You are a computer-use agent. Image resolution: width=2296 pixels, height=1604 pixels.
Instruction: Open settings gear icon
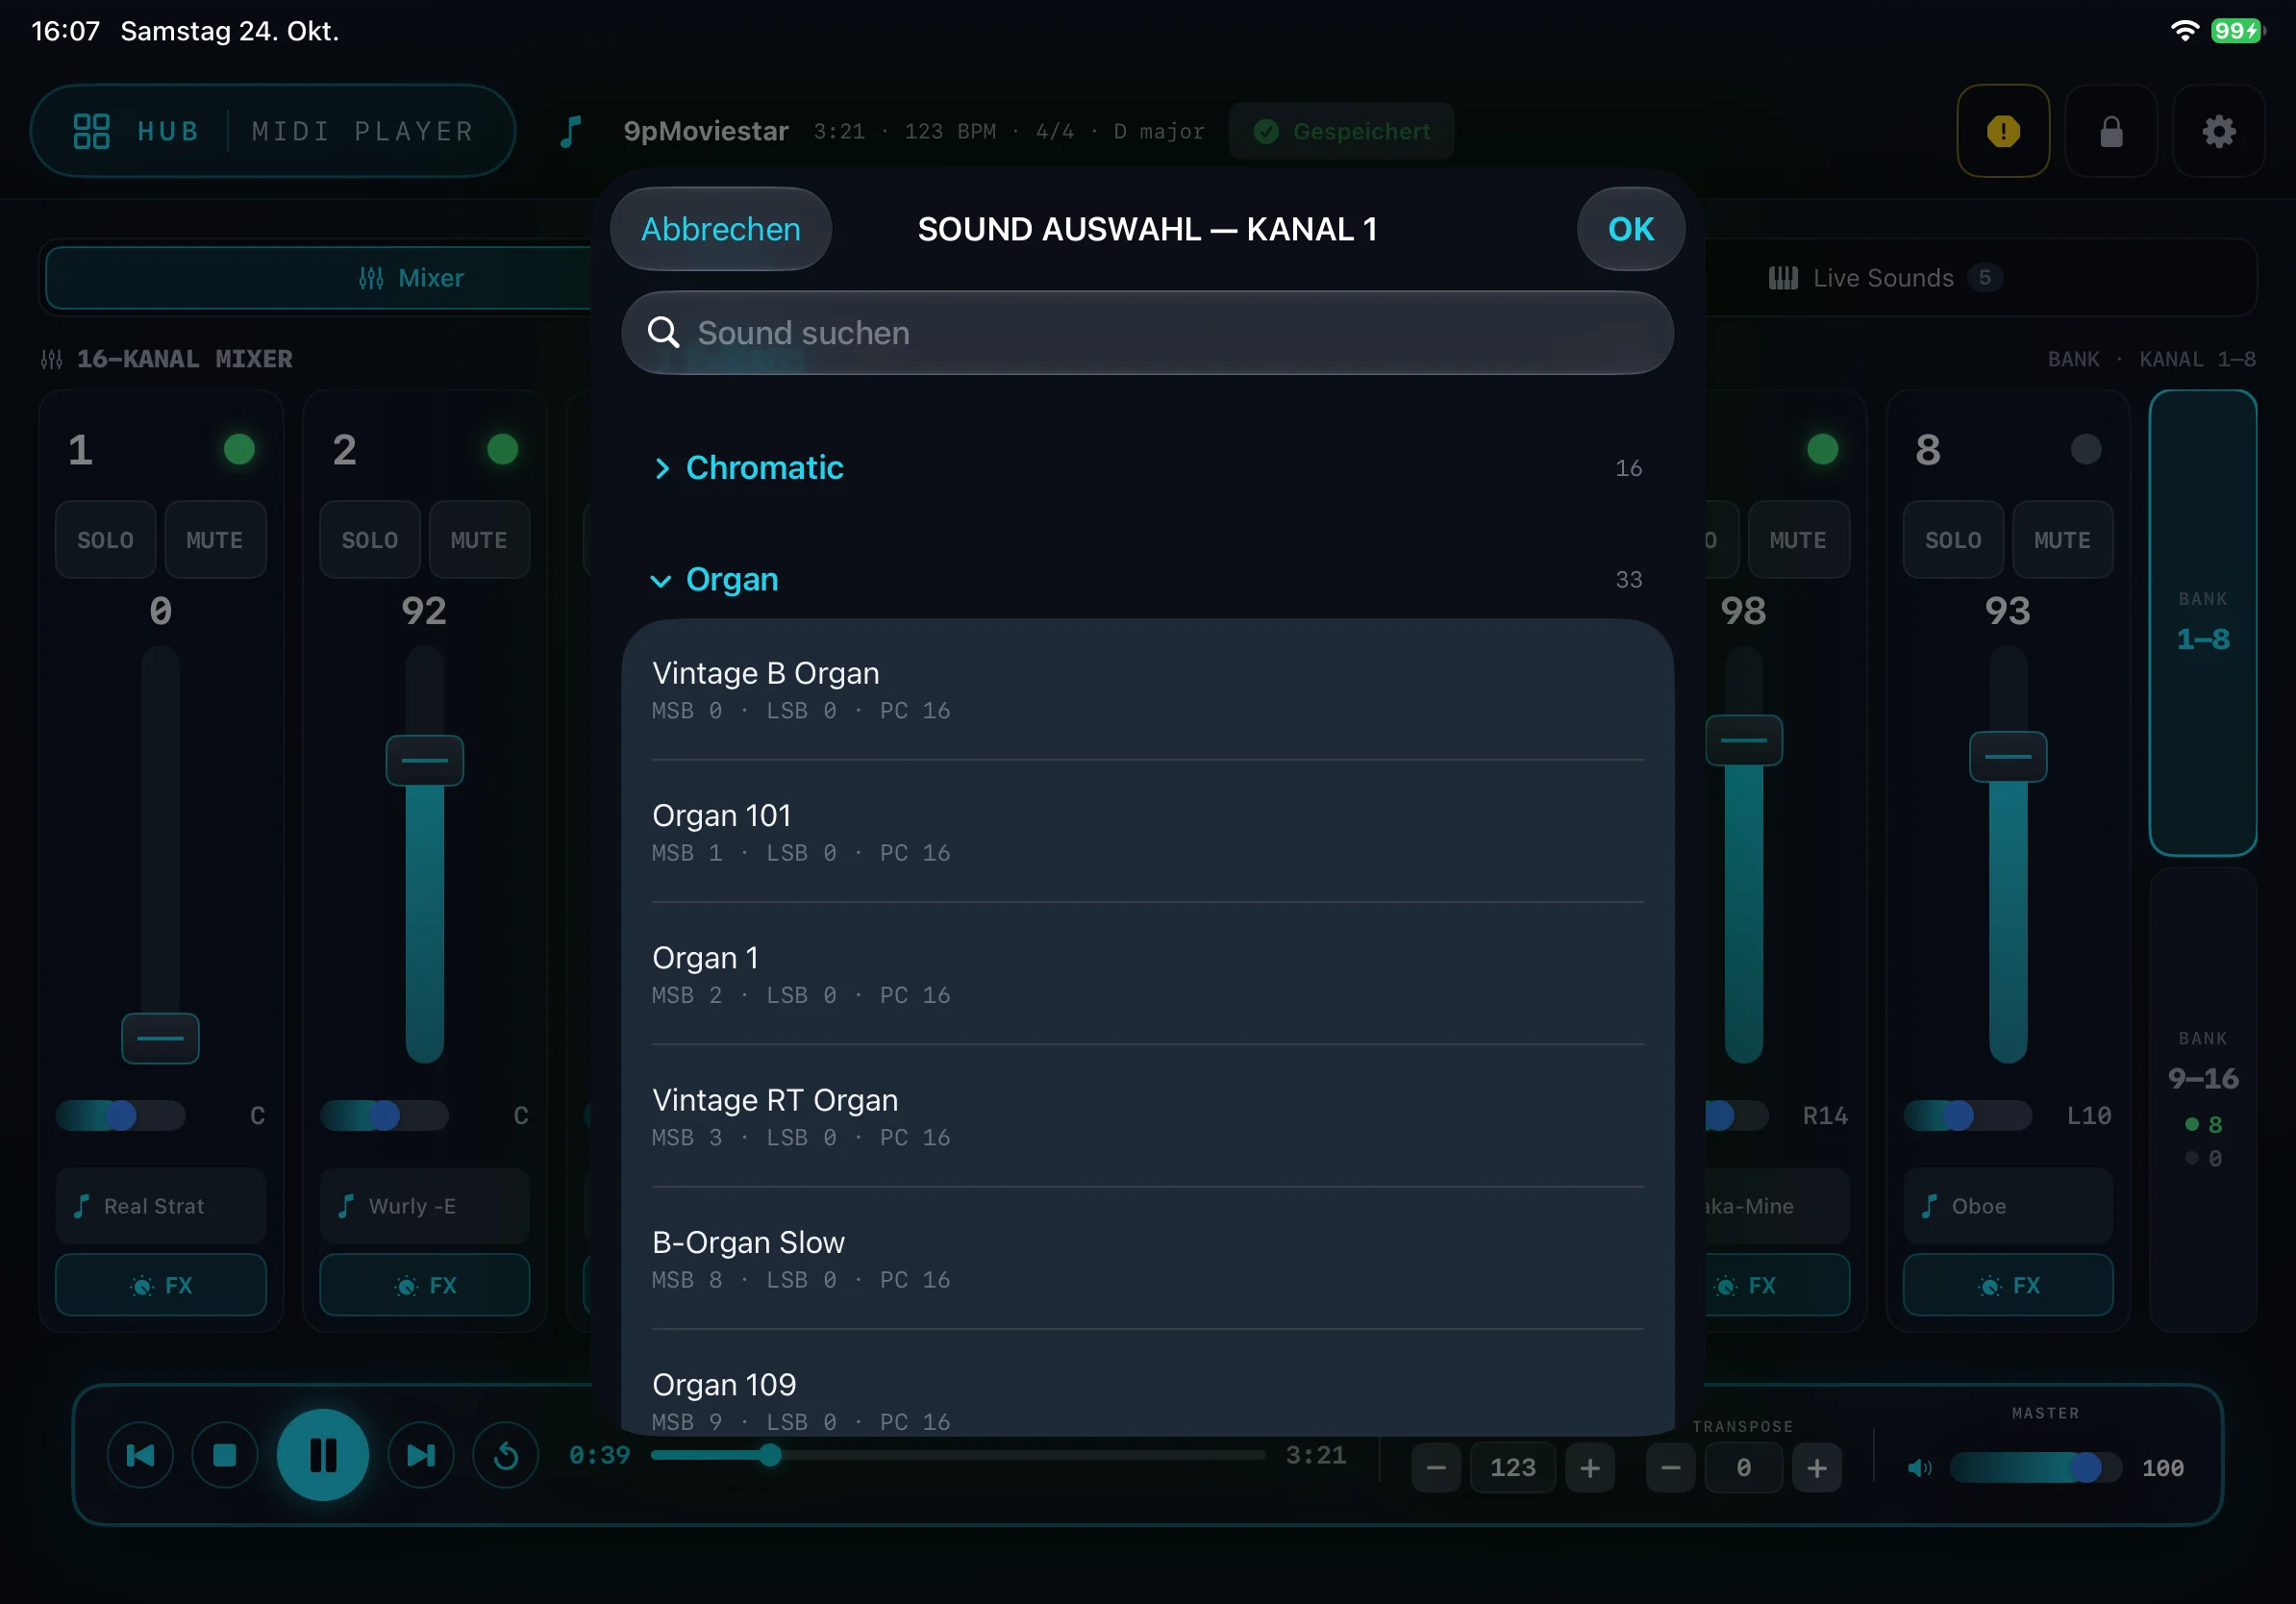(x=2219, y=131)
